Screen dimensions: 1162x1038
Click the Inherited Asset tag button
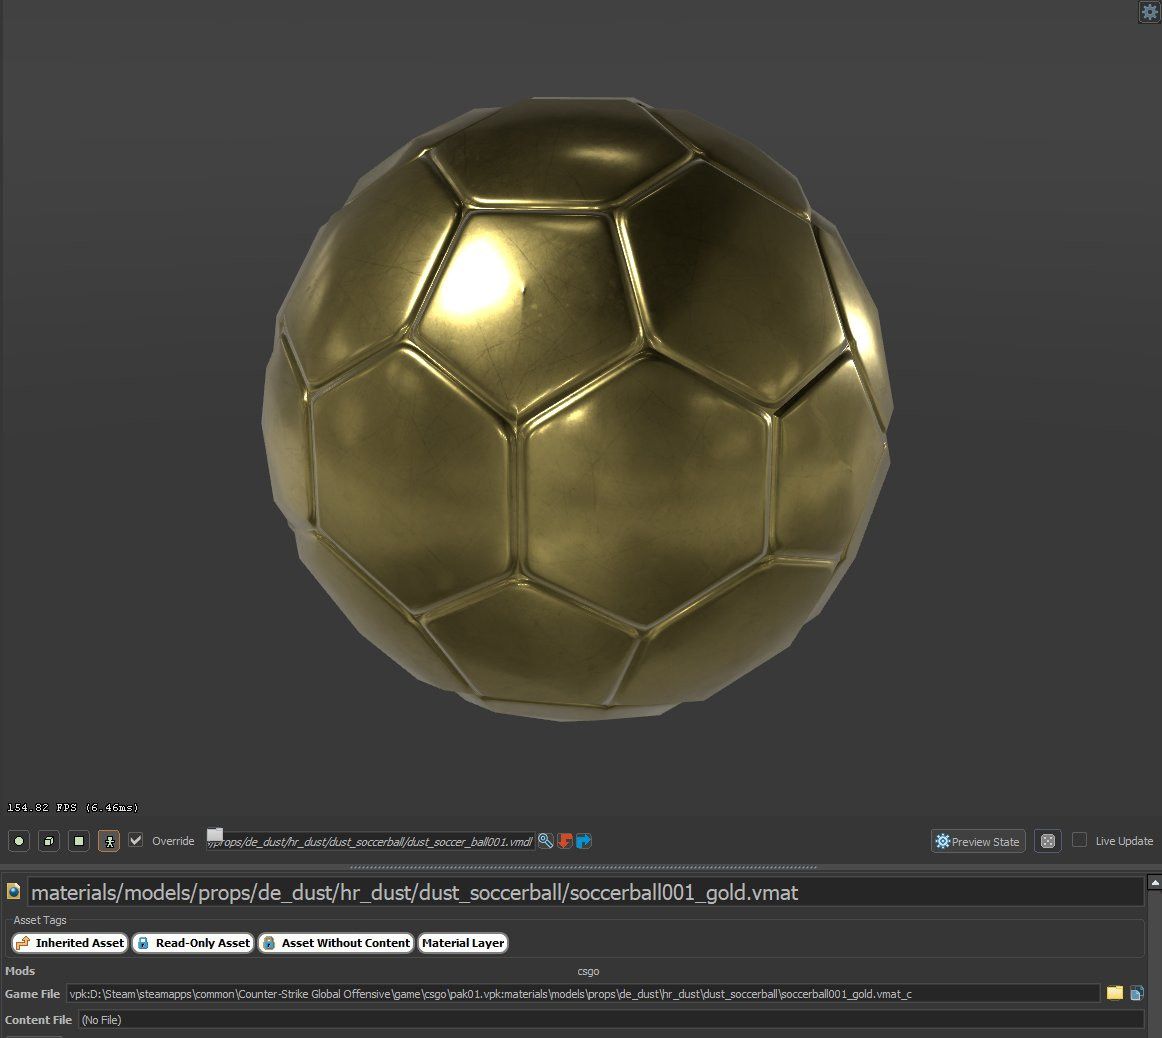coord(68,942)
